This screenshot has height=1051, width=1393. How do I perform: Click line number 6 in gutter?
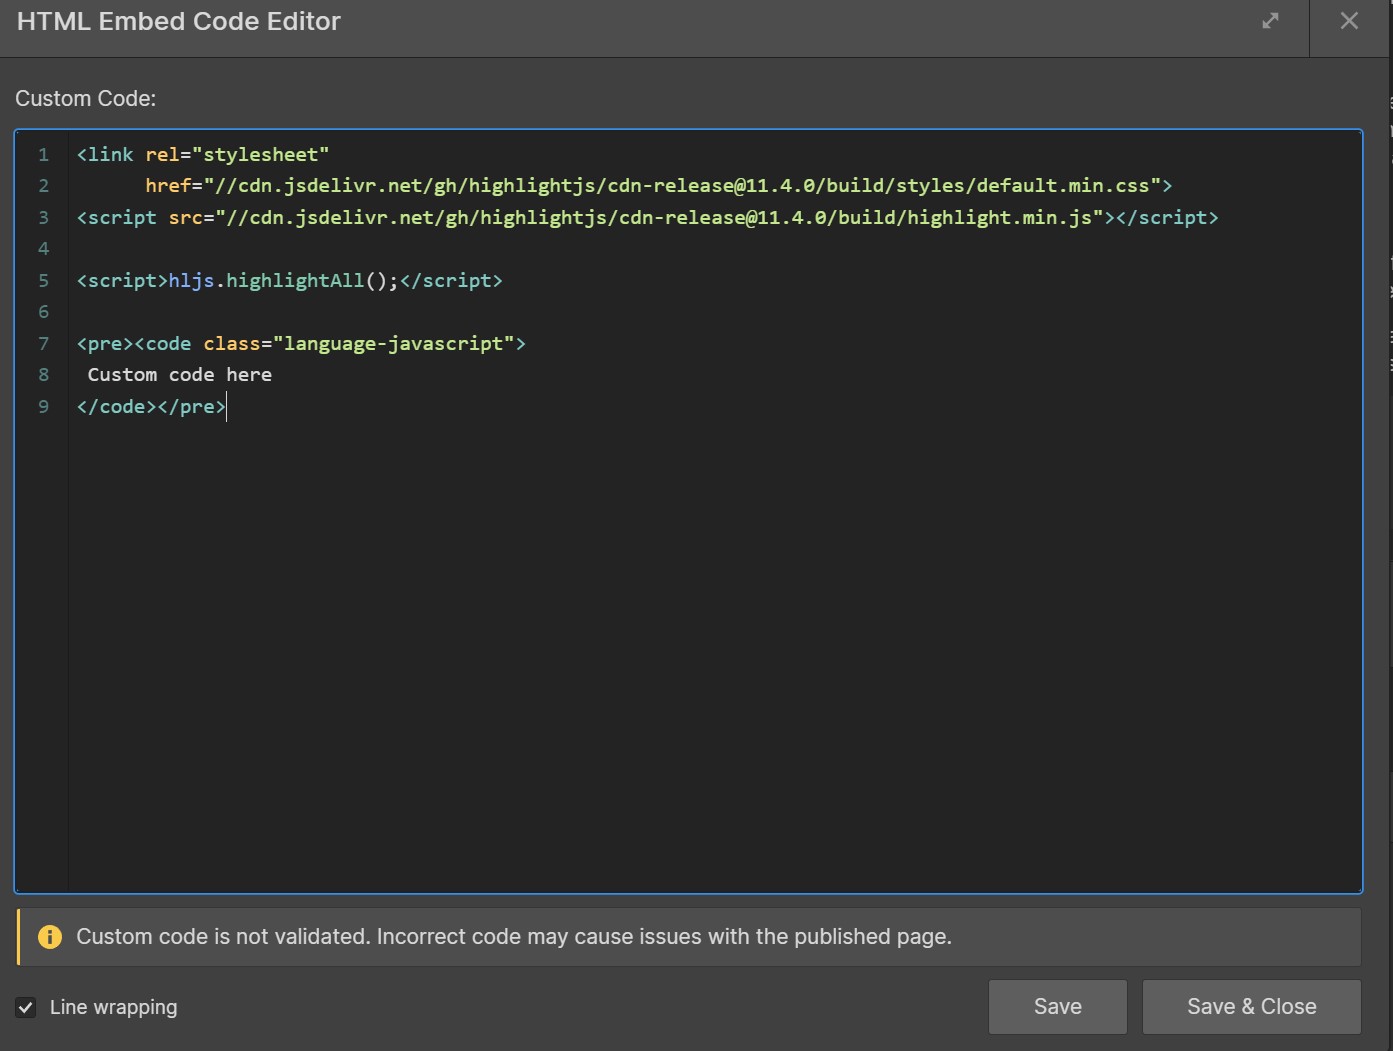(x=43, y=312)
